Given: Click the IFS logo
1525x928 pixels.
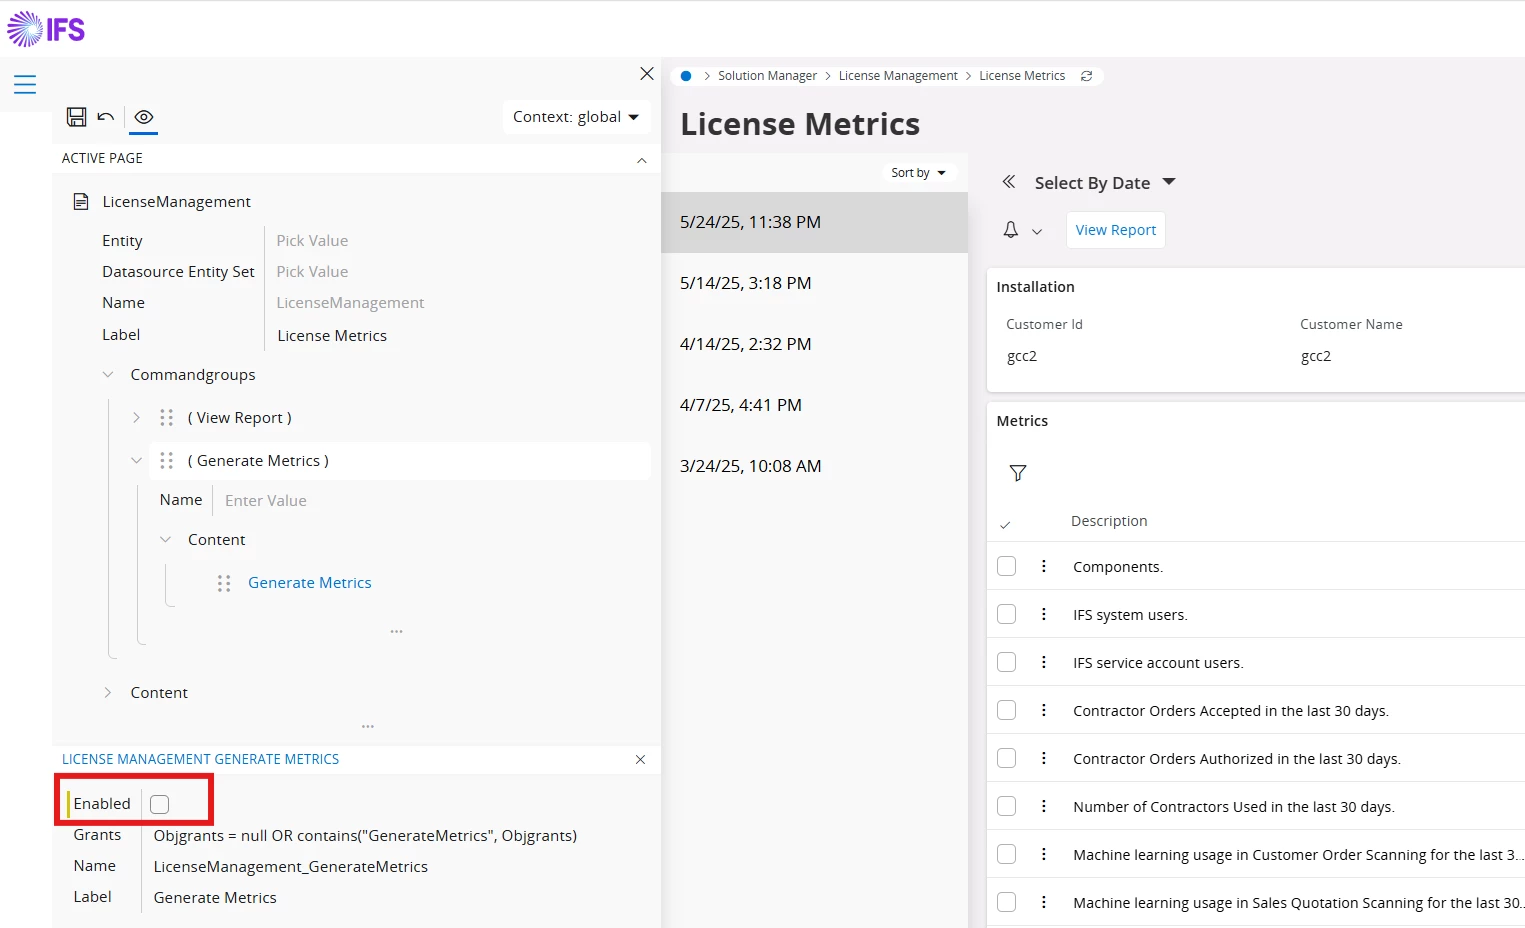Looking at the screenshot, I should click(46, 29).
